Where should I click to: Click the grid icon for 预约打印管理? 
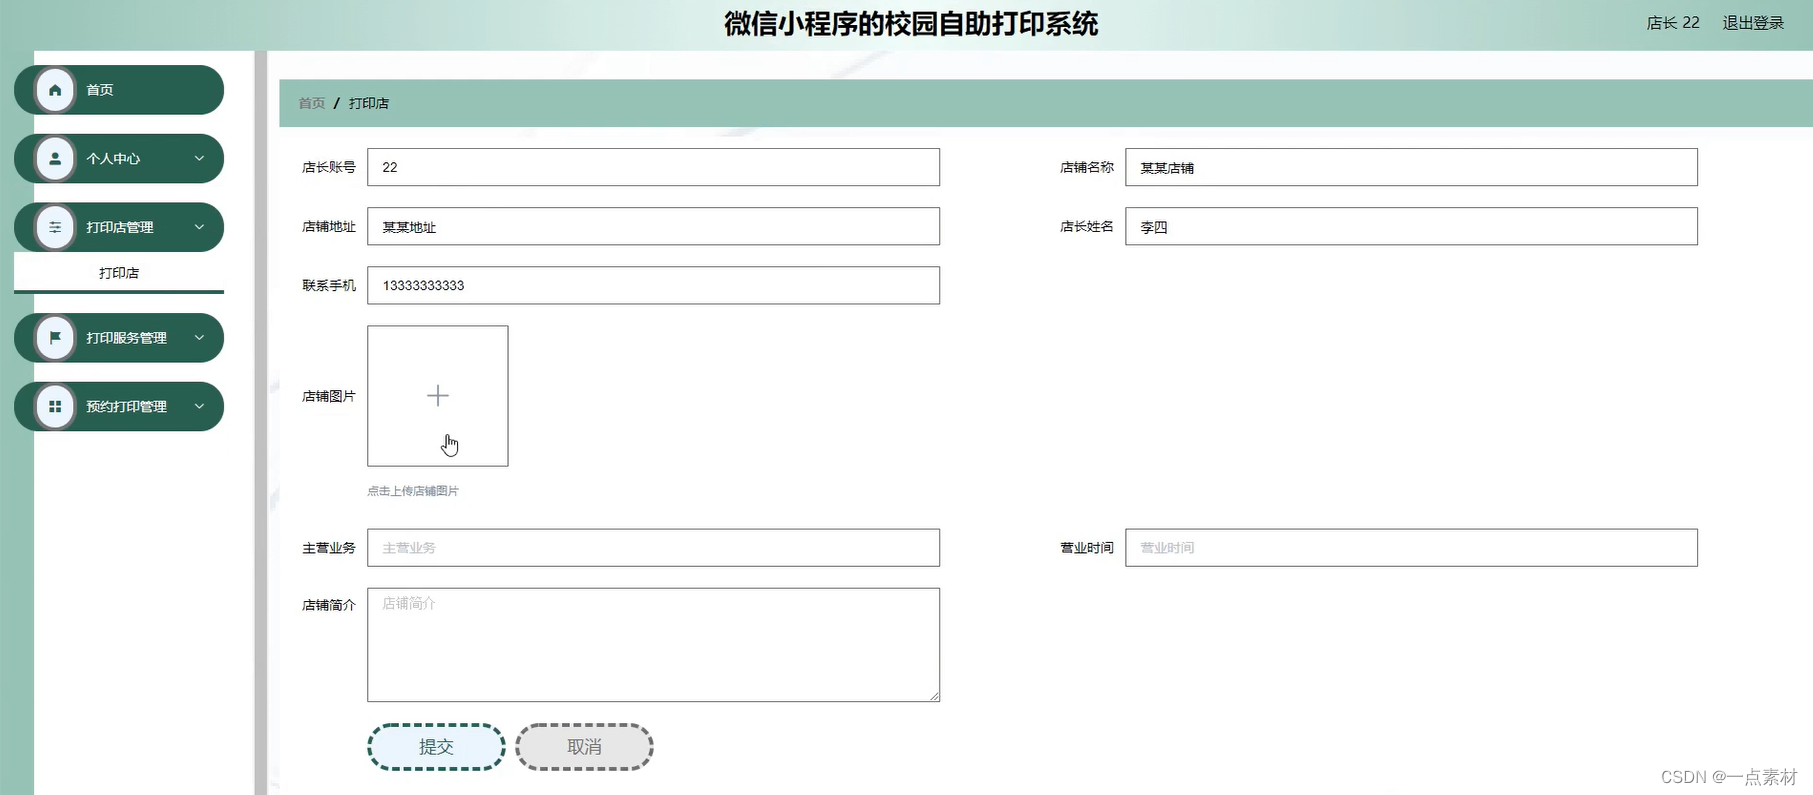pyautogui.click(x=55, y=407)
